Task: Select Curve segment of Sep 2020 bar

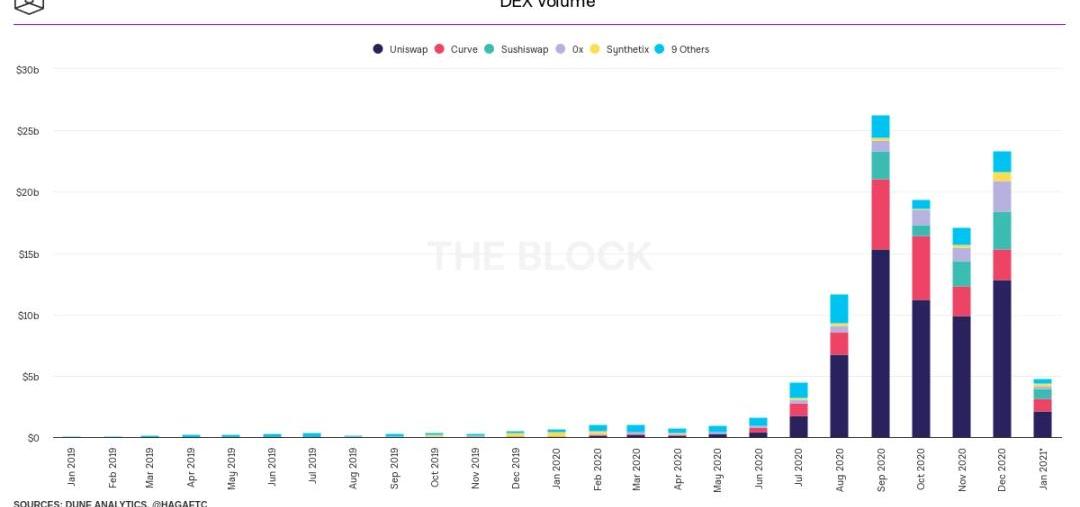Action: (x=880, y=214)
